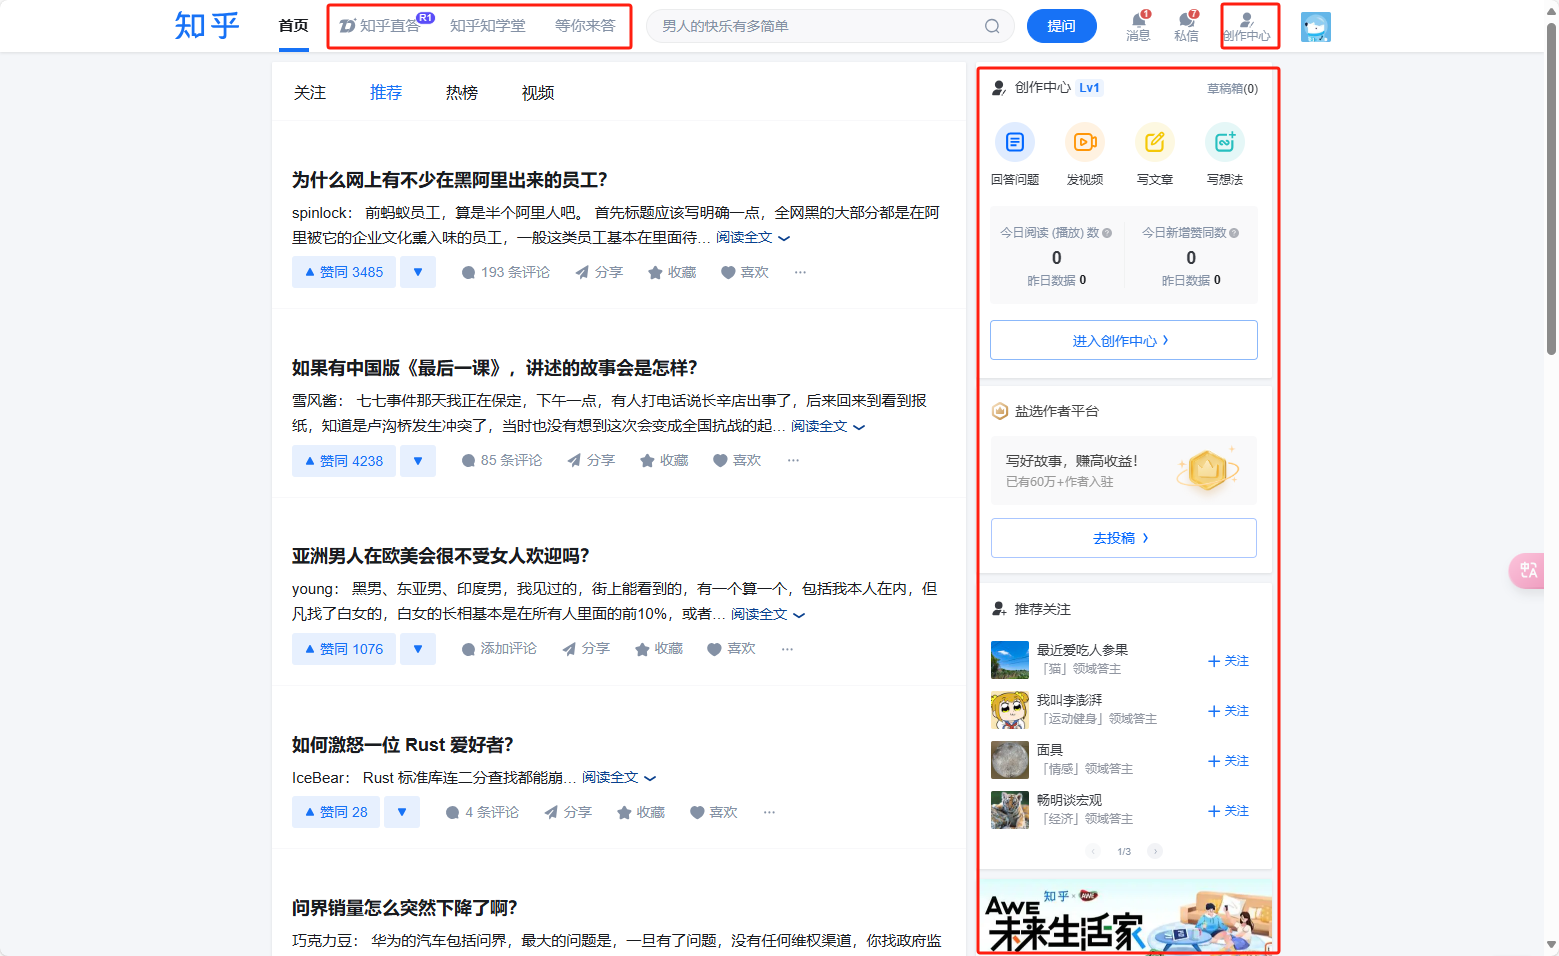This screenshot has width=1559, height=956.
Task: Downvote the 《最后一课》 answer
Action: coord(418,460)
